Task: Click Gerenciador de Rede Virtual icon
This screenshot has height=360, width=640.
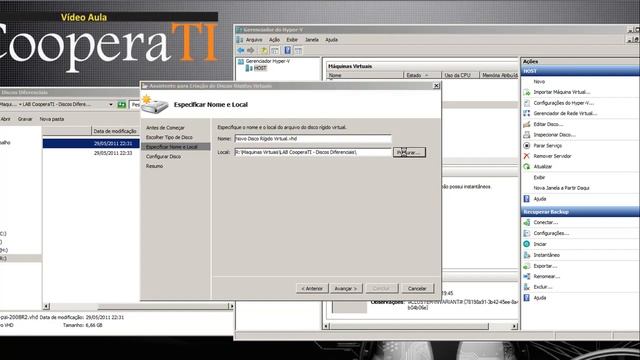Action: pos(527,113)
